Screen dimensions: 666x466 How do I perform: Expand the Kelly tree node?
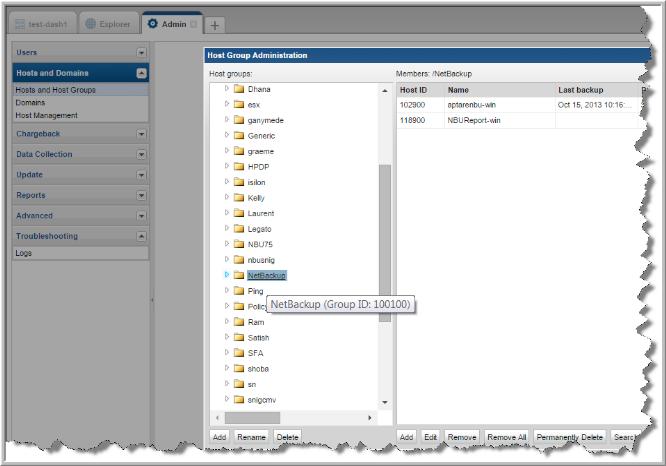pos(227,198)
